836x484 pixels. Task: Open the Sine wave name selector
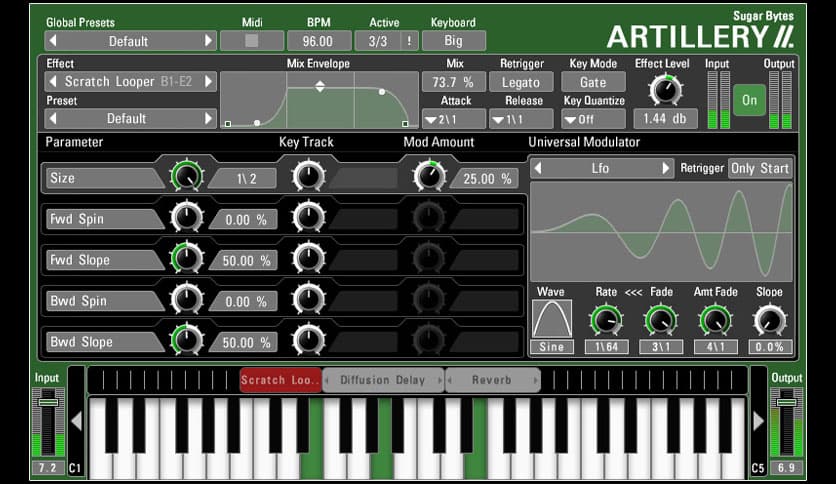552,347
